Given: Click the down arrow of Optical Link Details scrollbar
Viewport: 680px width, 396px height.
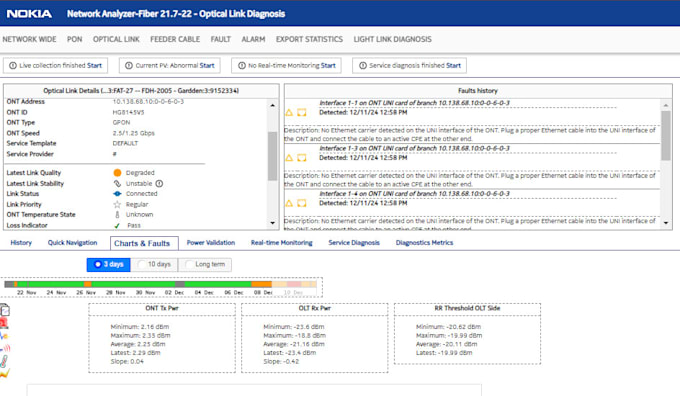Looking at the screenshot, I should tap(272, 223).
